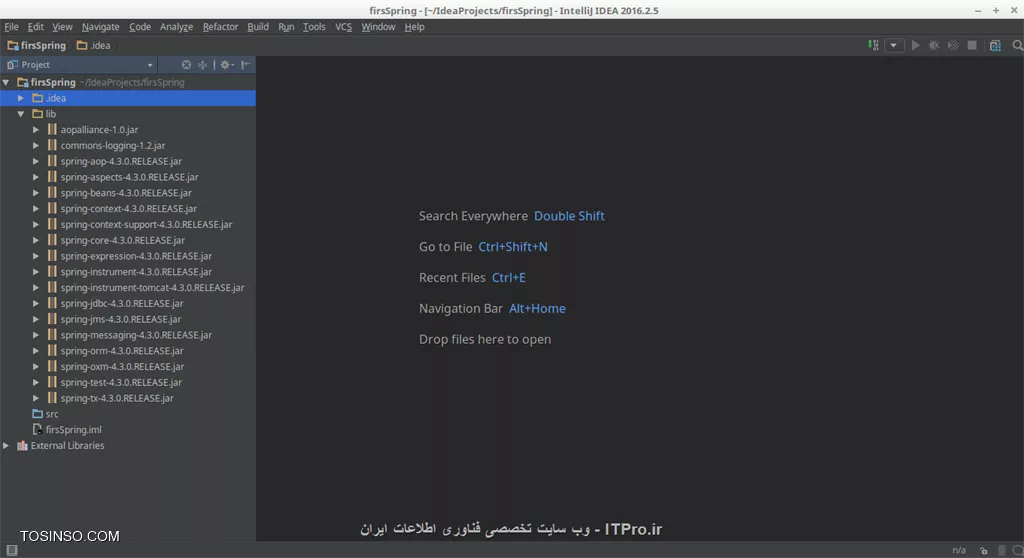Collapse the lib folder node
1024x558 pixels.
(21, 114)
